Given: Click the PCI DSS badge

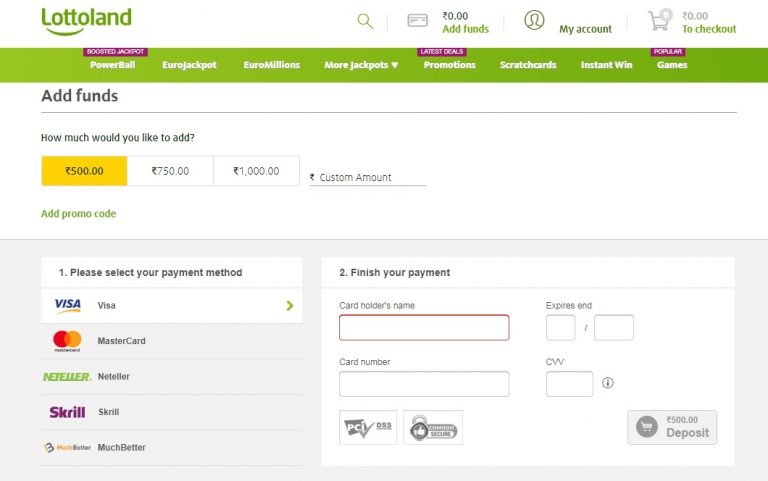Looking at the screenshot, I should pos(368,427).
